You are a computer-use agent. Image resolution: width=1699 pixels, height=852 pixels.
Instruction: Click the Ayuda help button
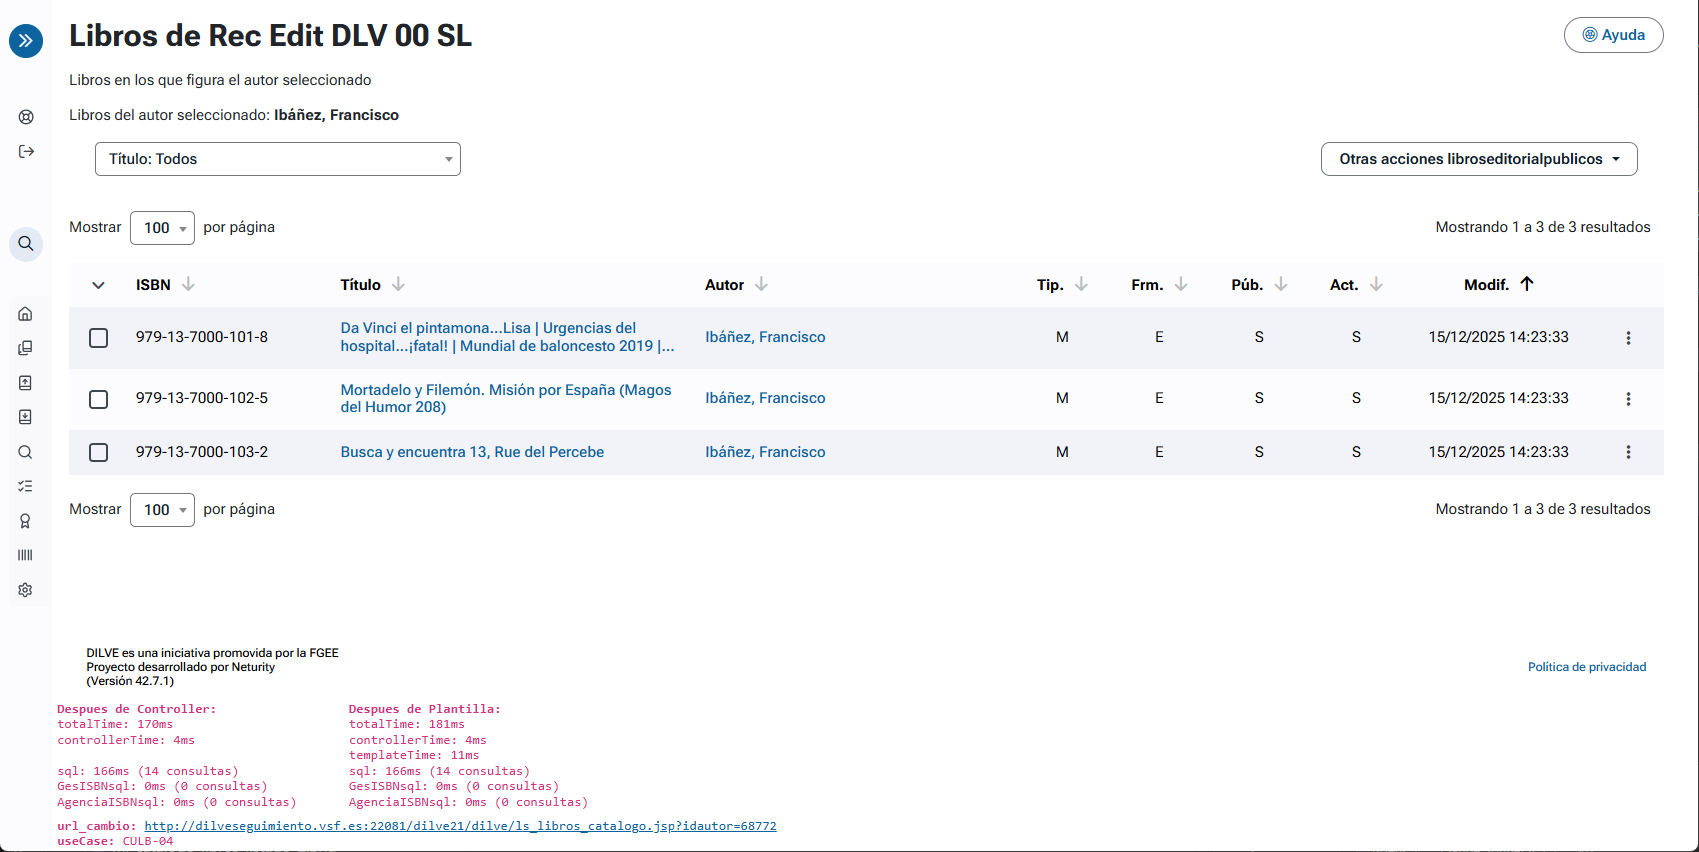coord(1613,35)
